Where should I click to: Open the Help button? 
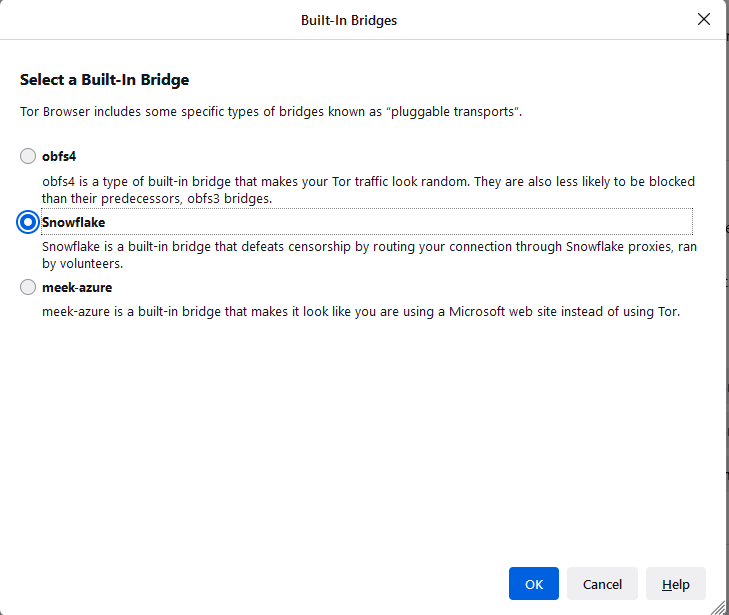tap(676, 583)
